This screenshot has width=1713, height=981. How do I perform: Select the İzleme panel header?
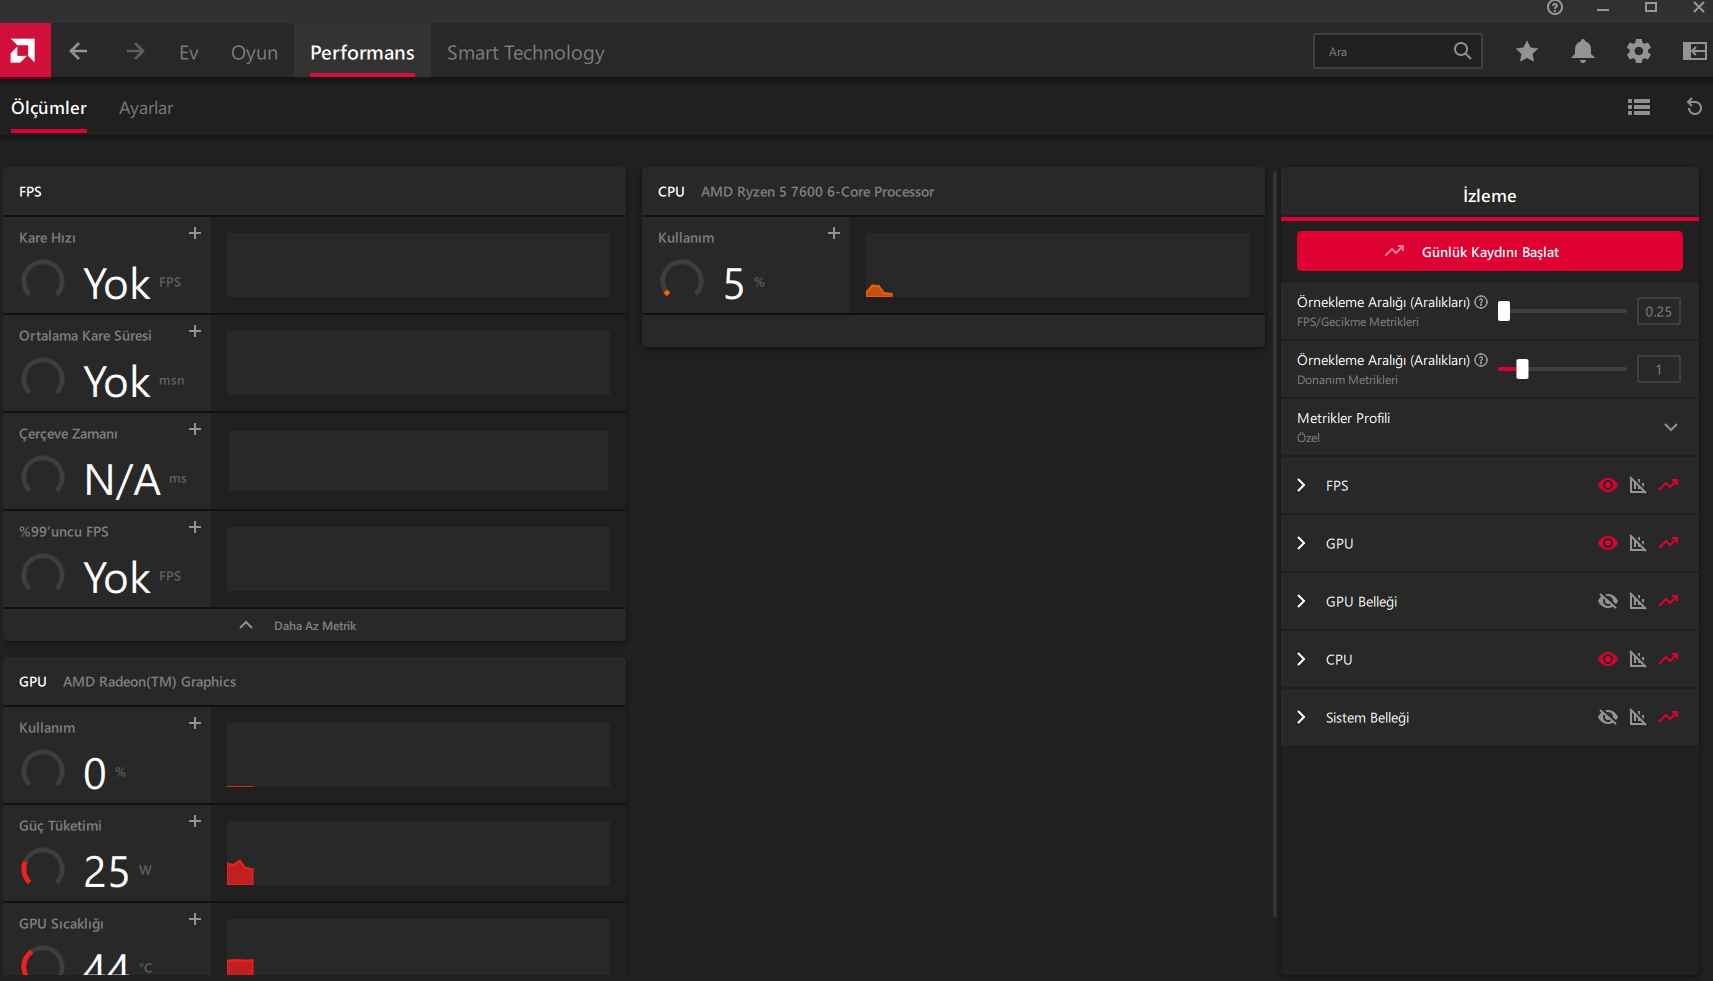(1489, 195)
